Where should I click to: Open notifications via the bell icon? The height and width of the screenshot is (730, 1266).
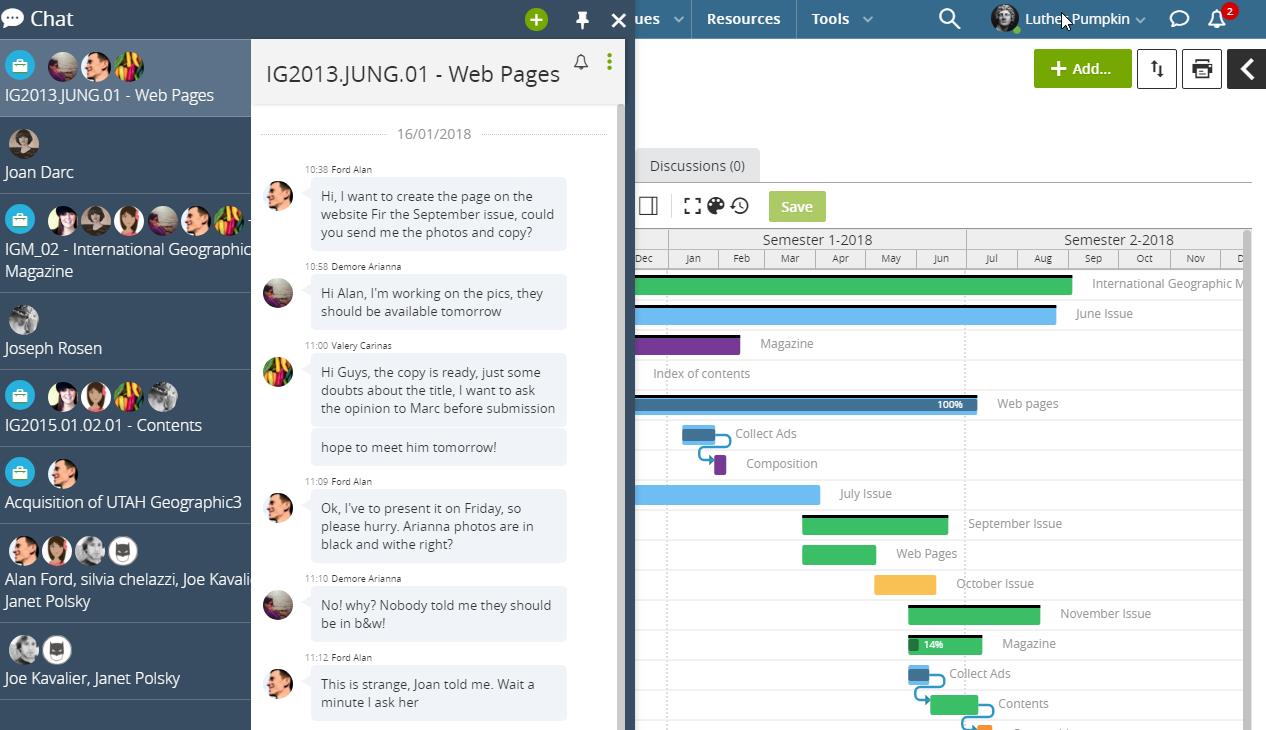[1218, 18]
